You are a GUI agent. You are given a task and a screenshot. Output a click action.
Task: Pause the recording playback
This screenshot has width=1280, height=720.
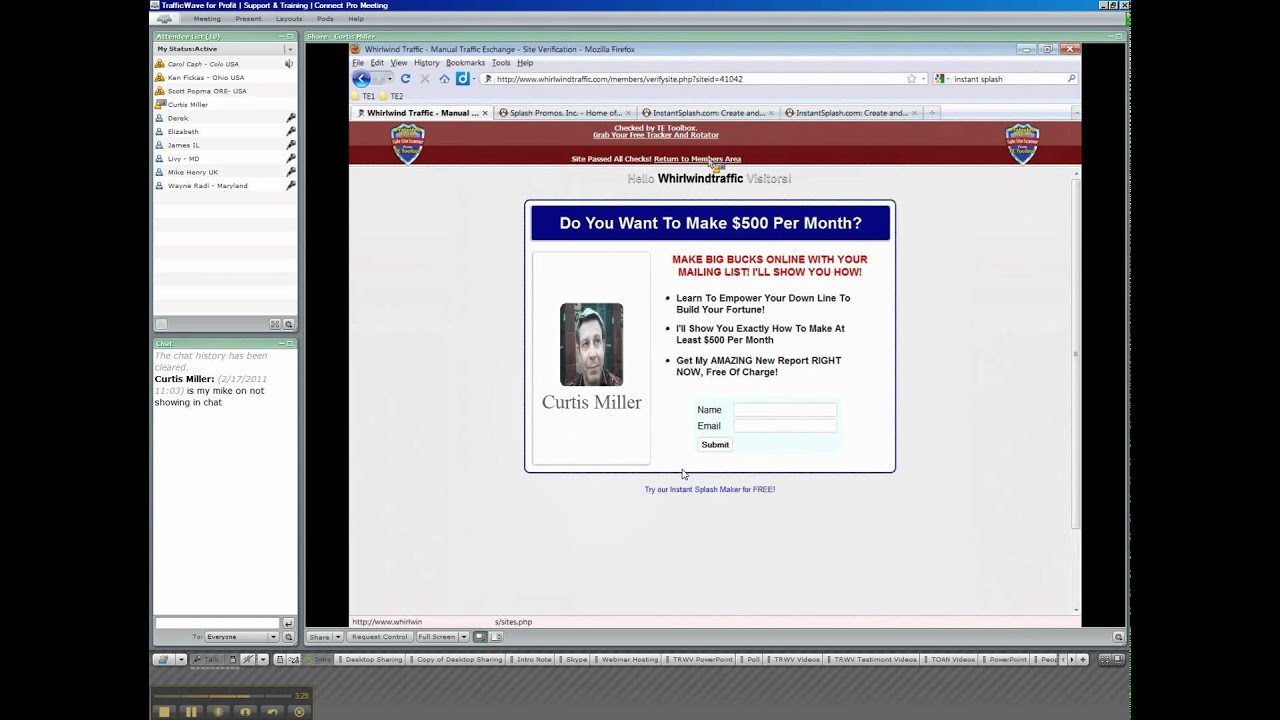pos(190,712)
